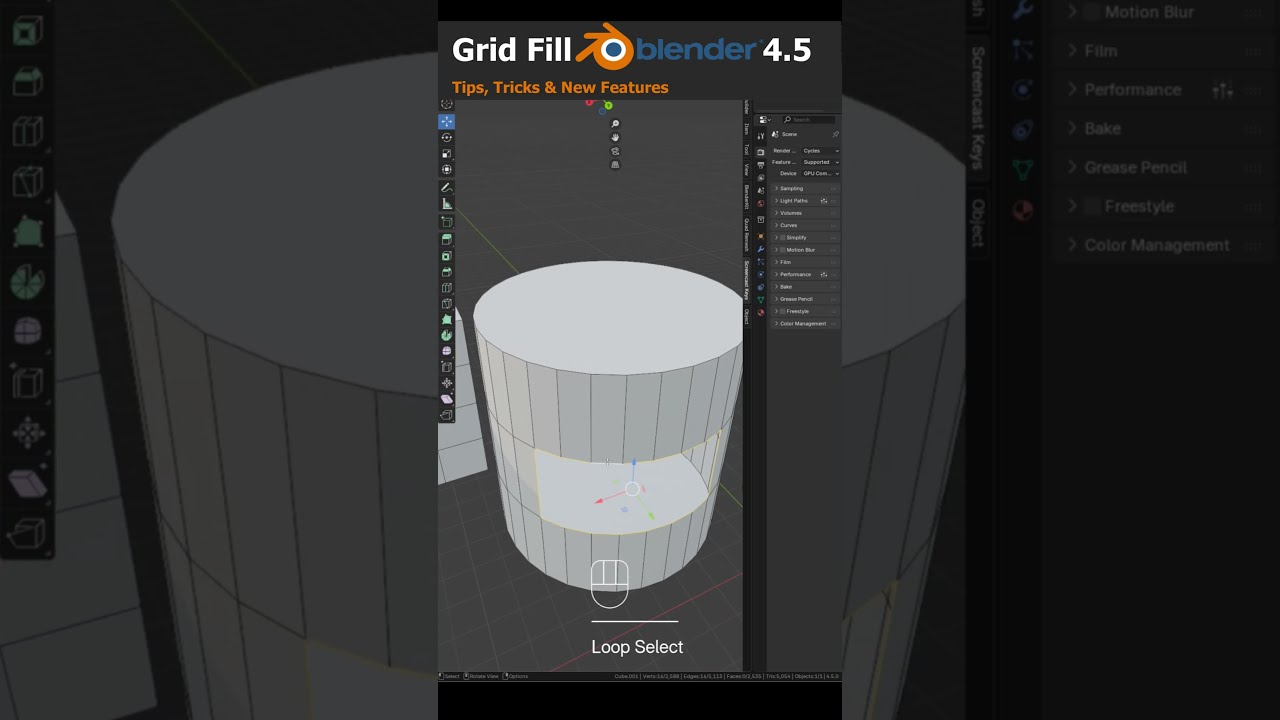Select the Inset Faces tool
The width and height of the screenshot is (1280, 720).
coord(447,256)
